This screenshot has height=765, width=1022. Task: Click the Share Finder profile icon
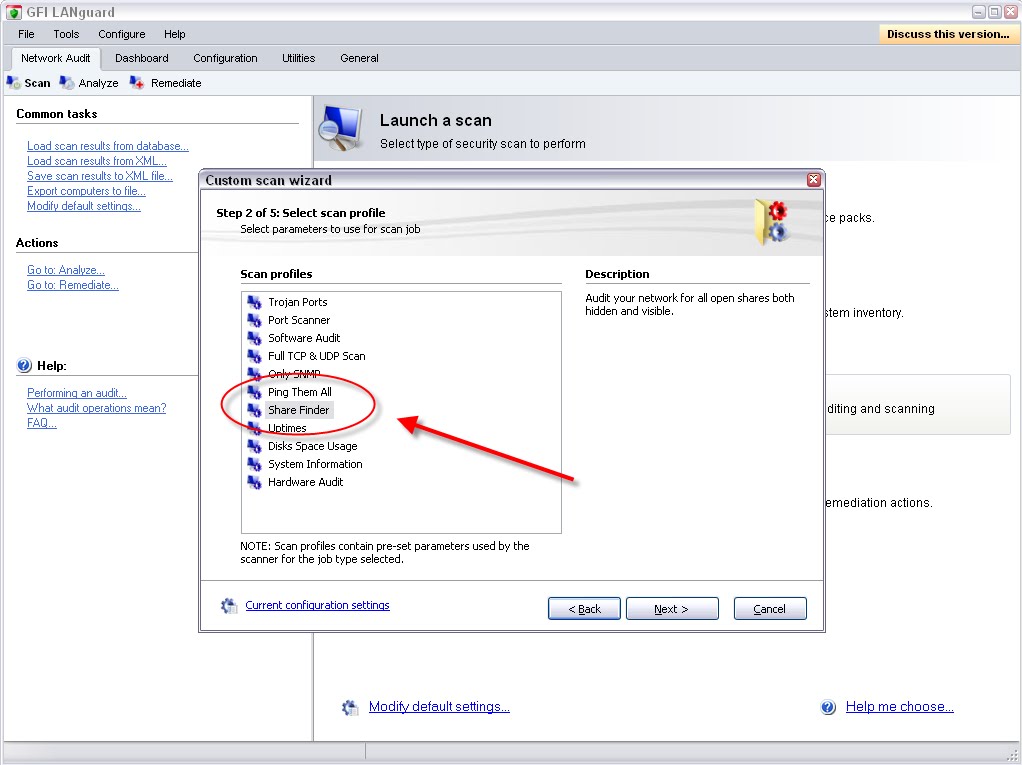(254, 410)
